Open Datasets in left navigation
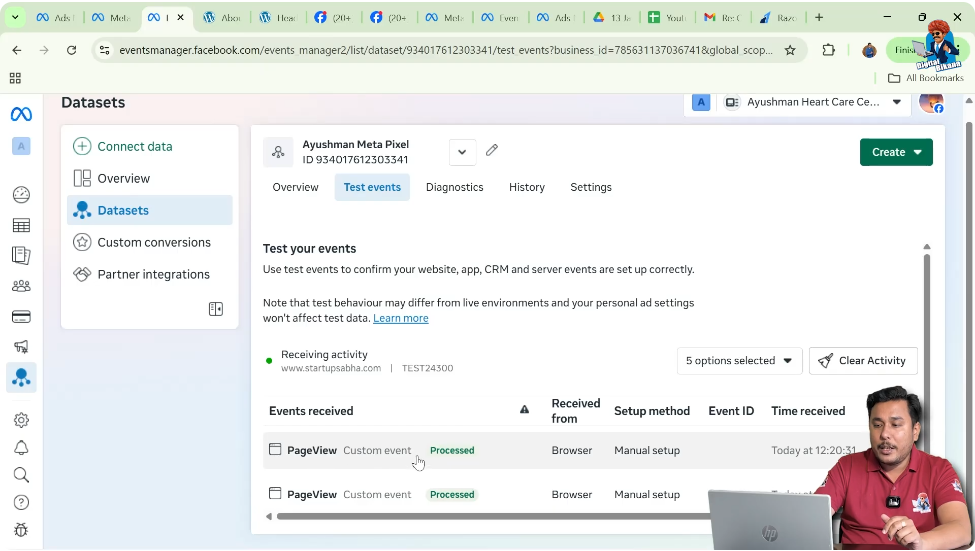The image size is (975, 551). (150, 210)
